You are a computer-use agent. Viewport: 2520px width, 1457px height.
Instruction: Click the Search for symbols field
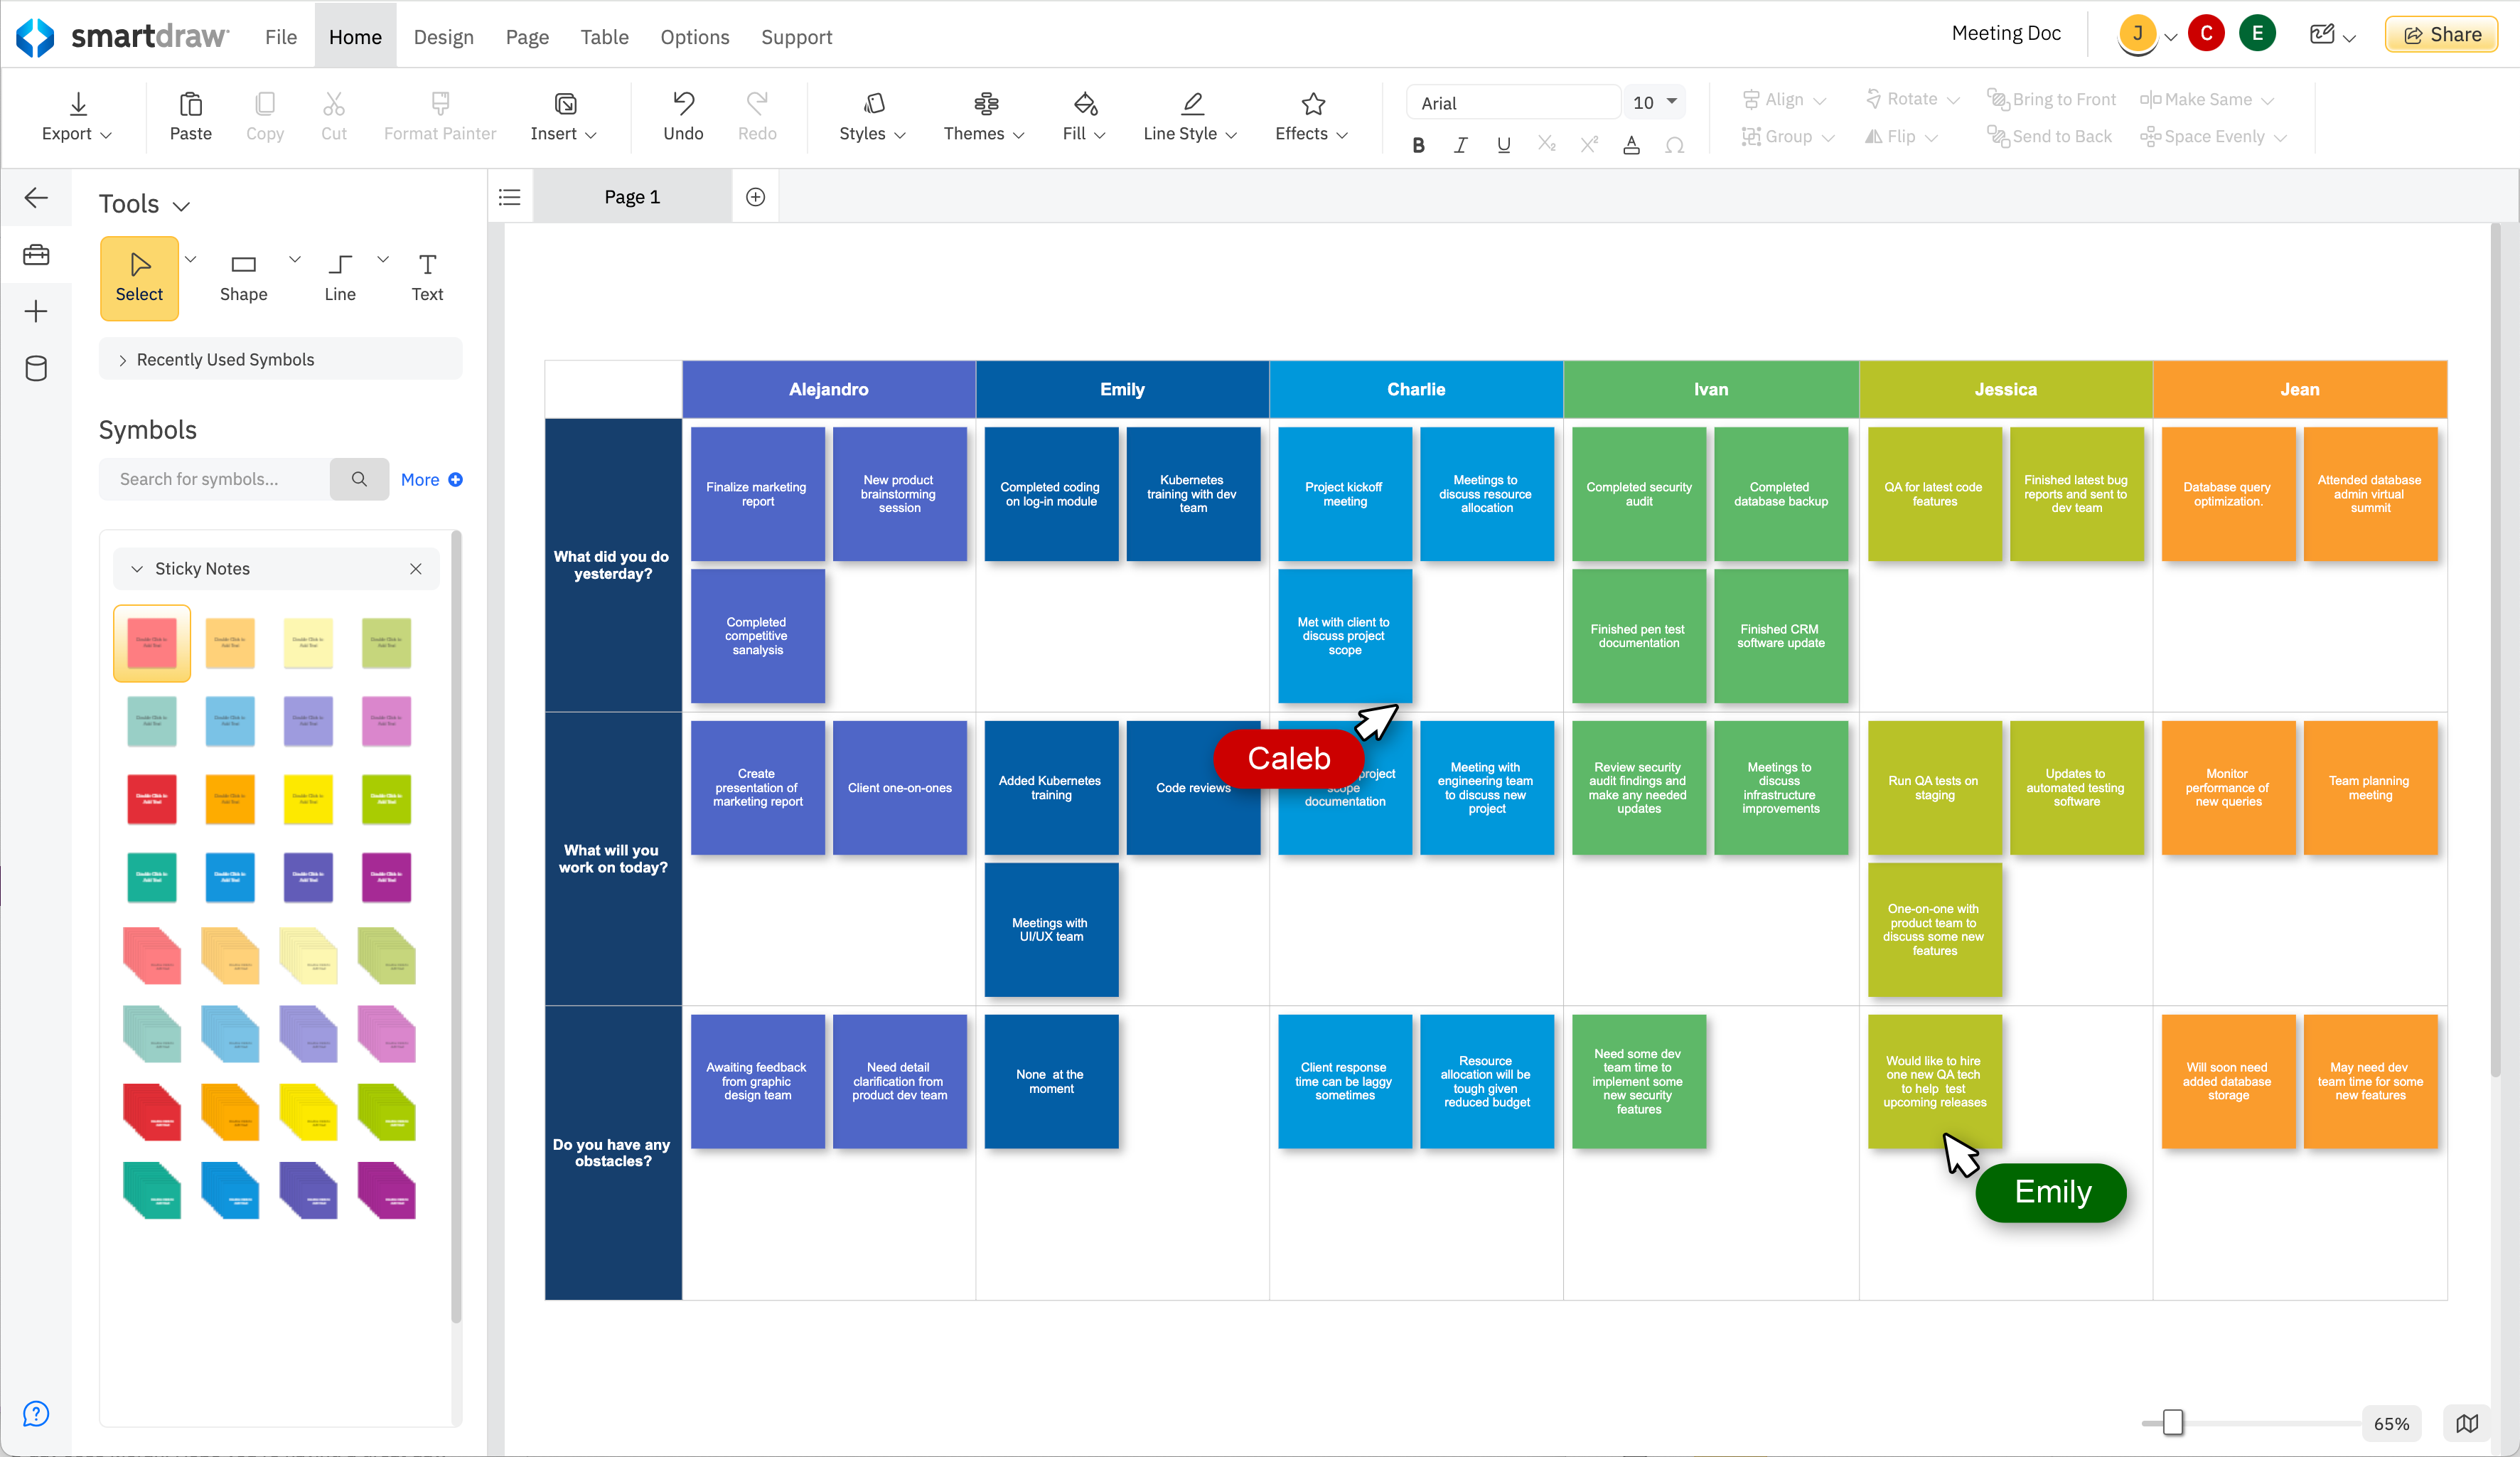215,480
